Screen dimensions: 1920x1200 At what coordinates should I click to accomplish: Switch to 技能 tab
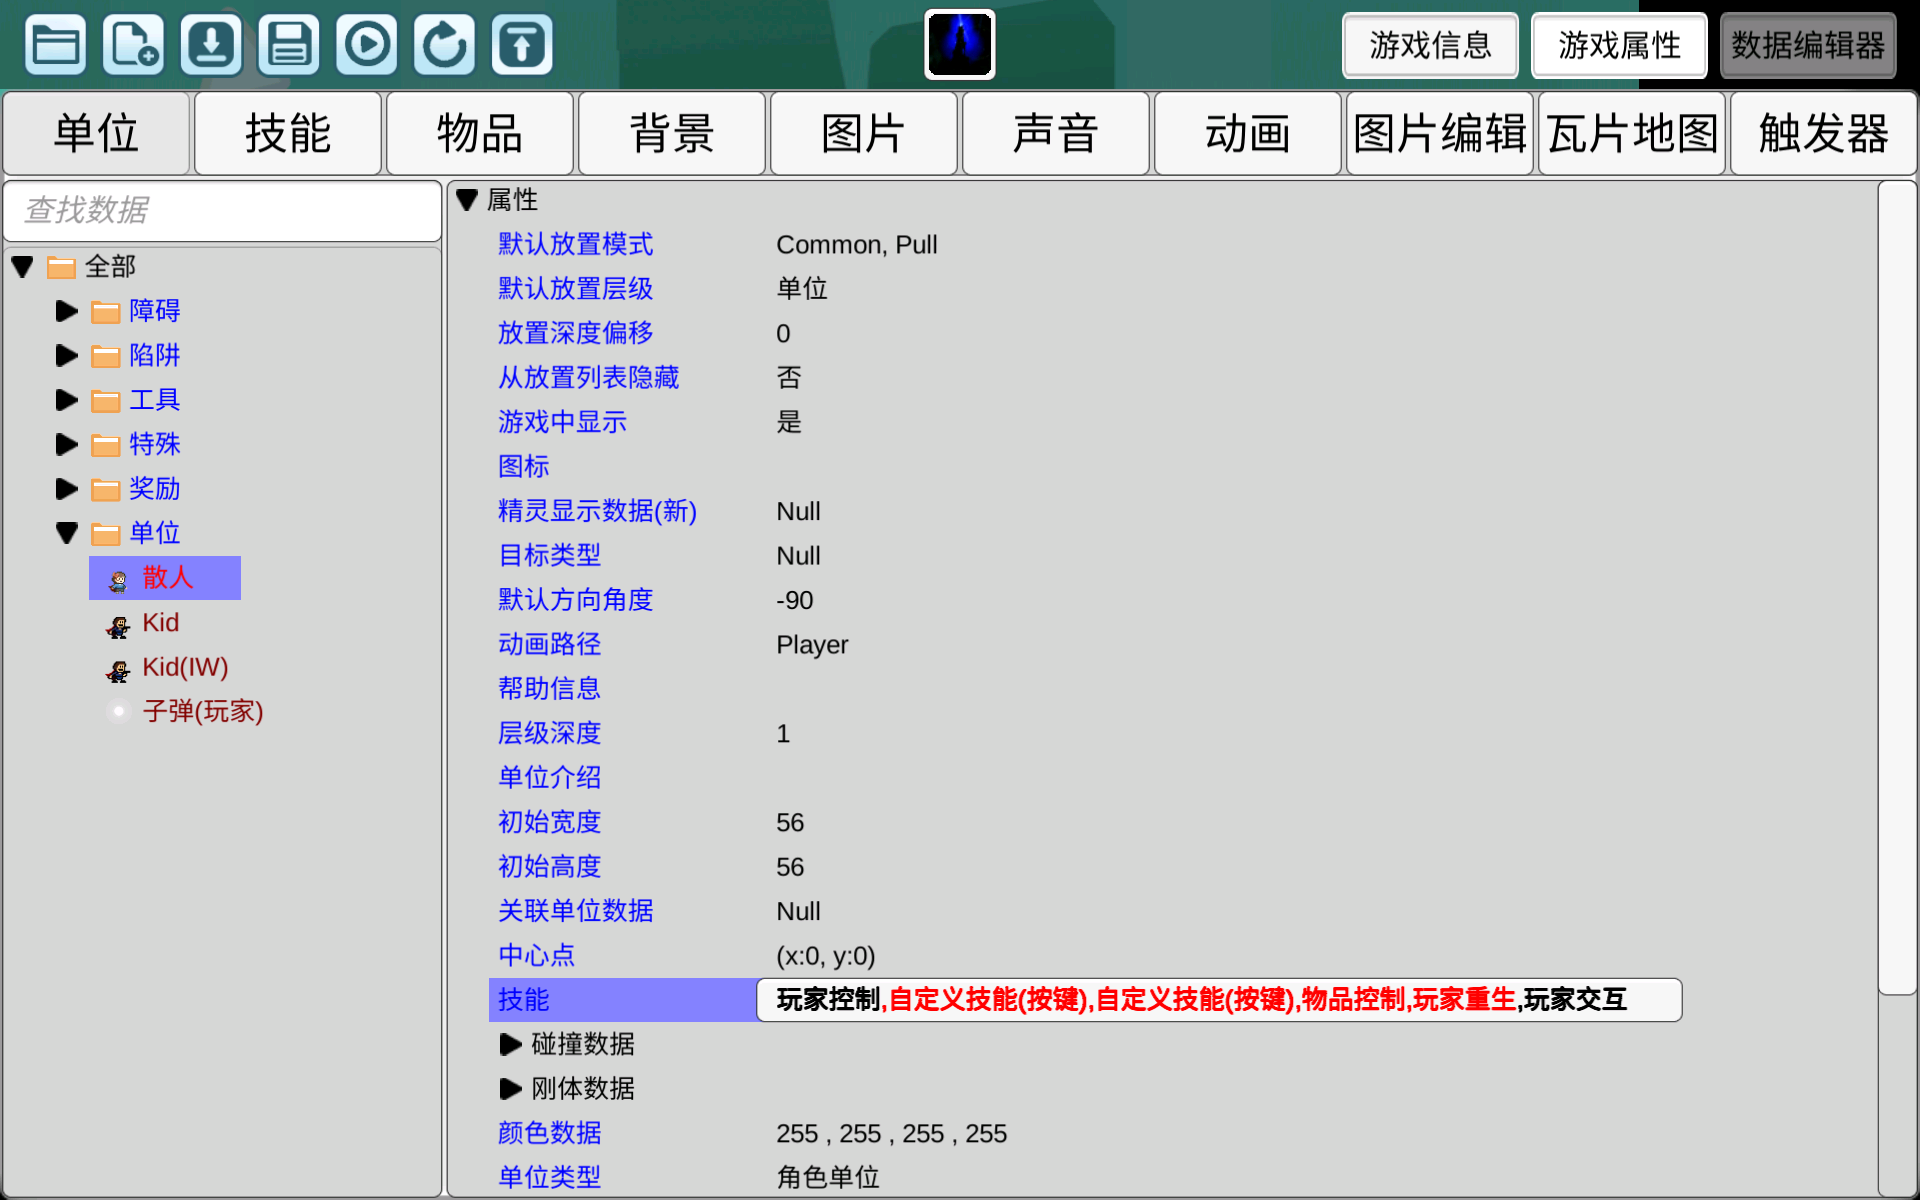click(x=288, y=133)
